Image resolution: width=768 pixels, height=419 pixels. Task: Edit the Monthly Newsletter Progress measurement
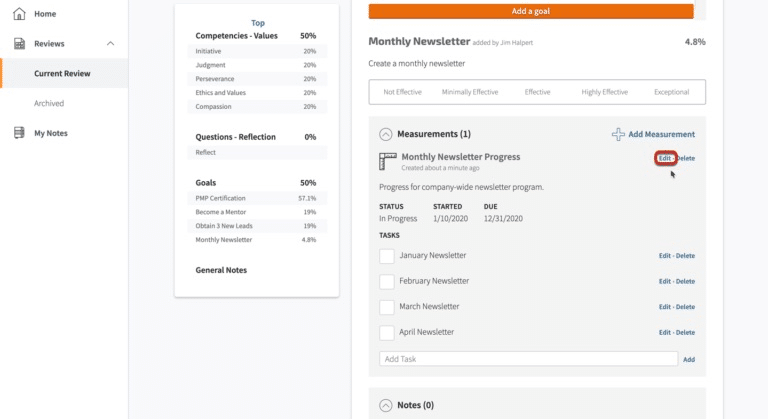pyautogui.click(x=665, y=158)
